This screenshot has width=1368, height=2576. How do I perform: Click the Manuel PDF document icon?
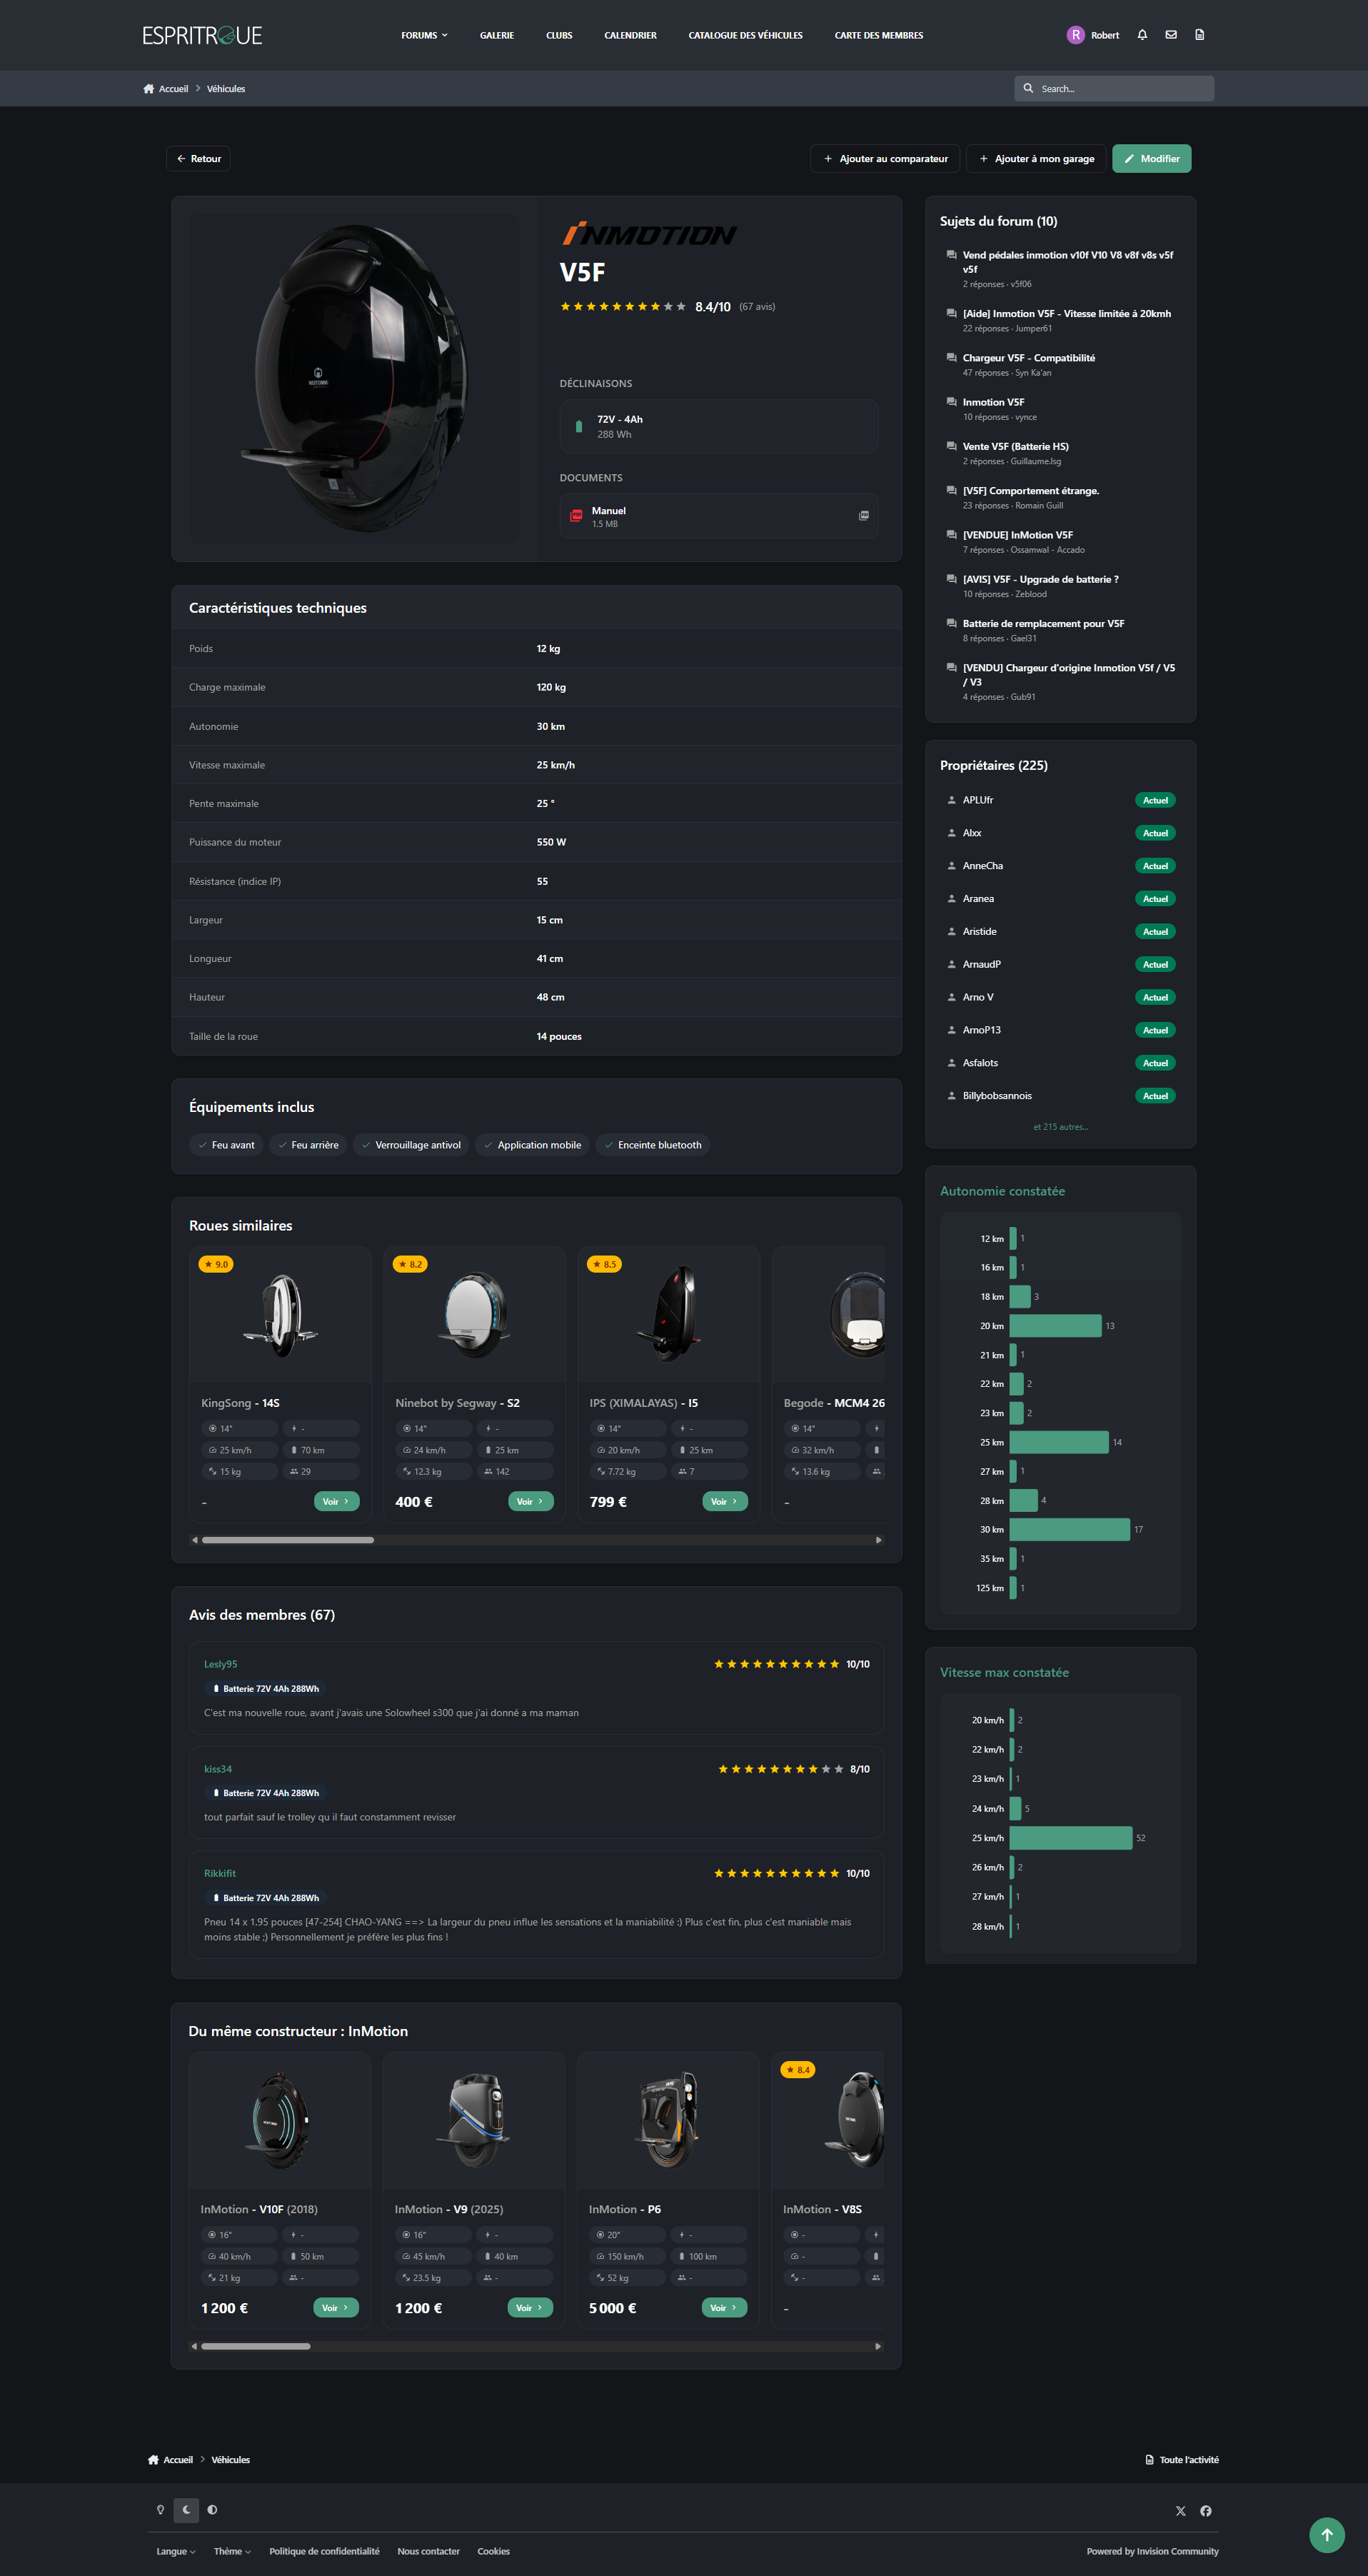pos(576,516)
